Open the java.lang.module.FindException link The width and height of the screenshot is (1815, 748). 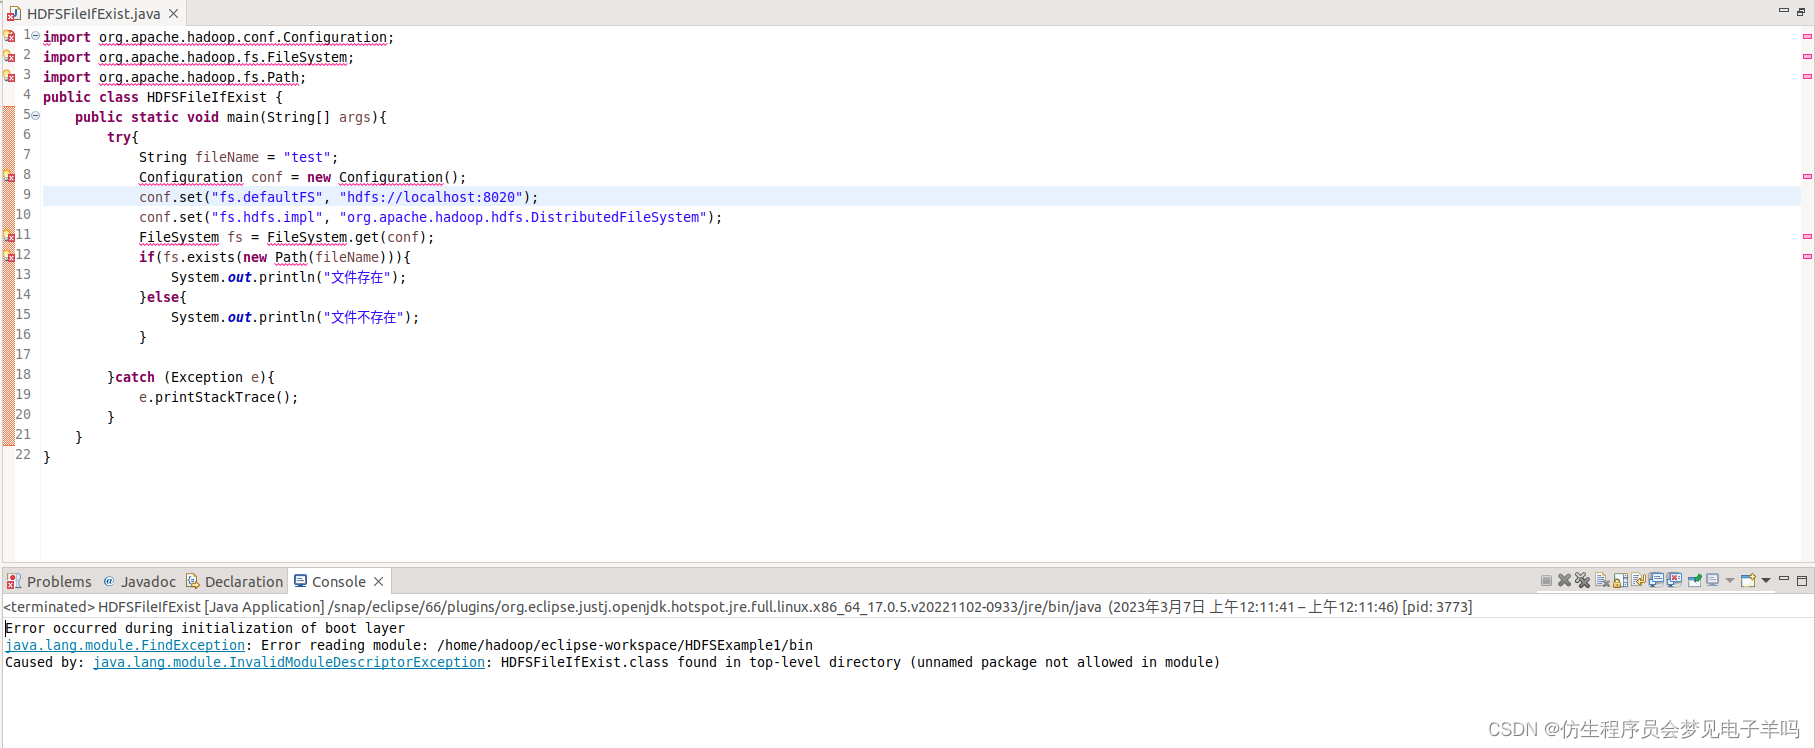(125, 645)
